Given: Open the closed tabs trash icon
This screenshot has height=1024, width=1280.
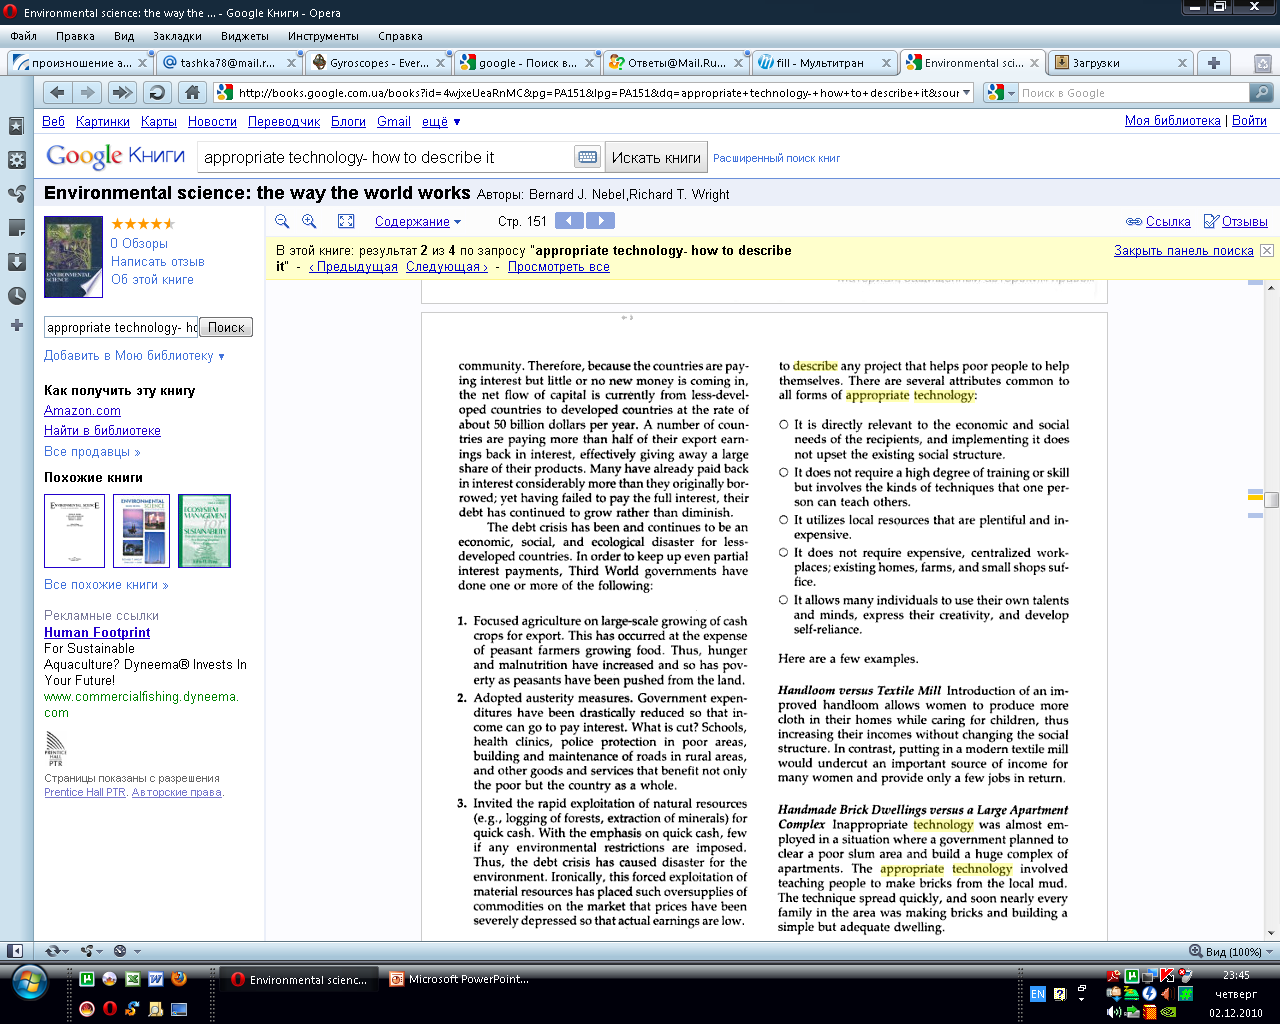Looking at the screenshot, I should tap(1263, 63).
